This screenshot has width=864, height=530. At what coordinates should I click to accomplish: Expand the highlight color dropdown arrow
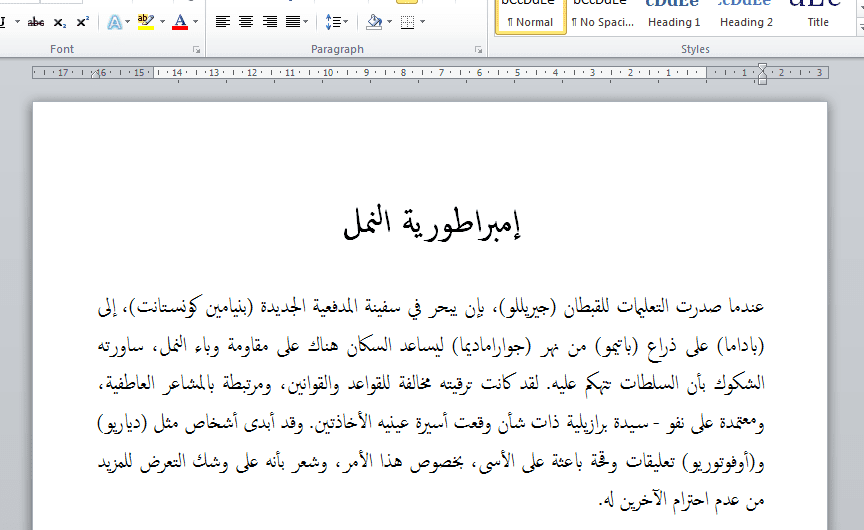pos(162,21)
